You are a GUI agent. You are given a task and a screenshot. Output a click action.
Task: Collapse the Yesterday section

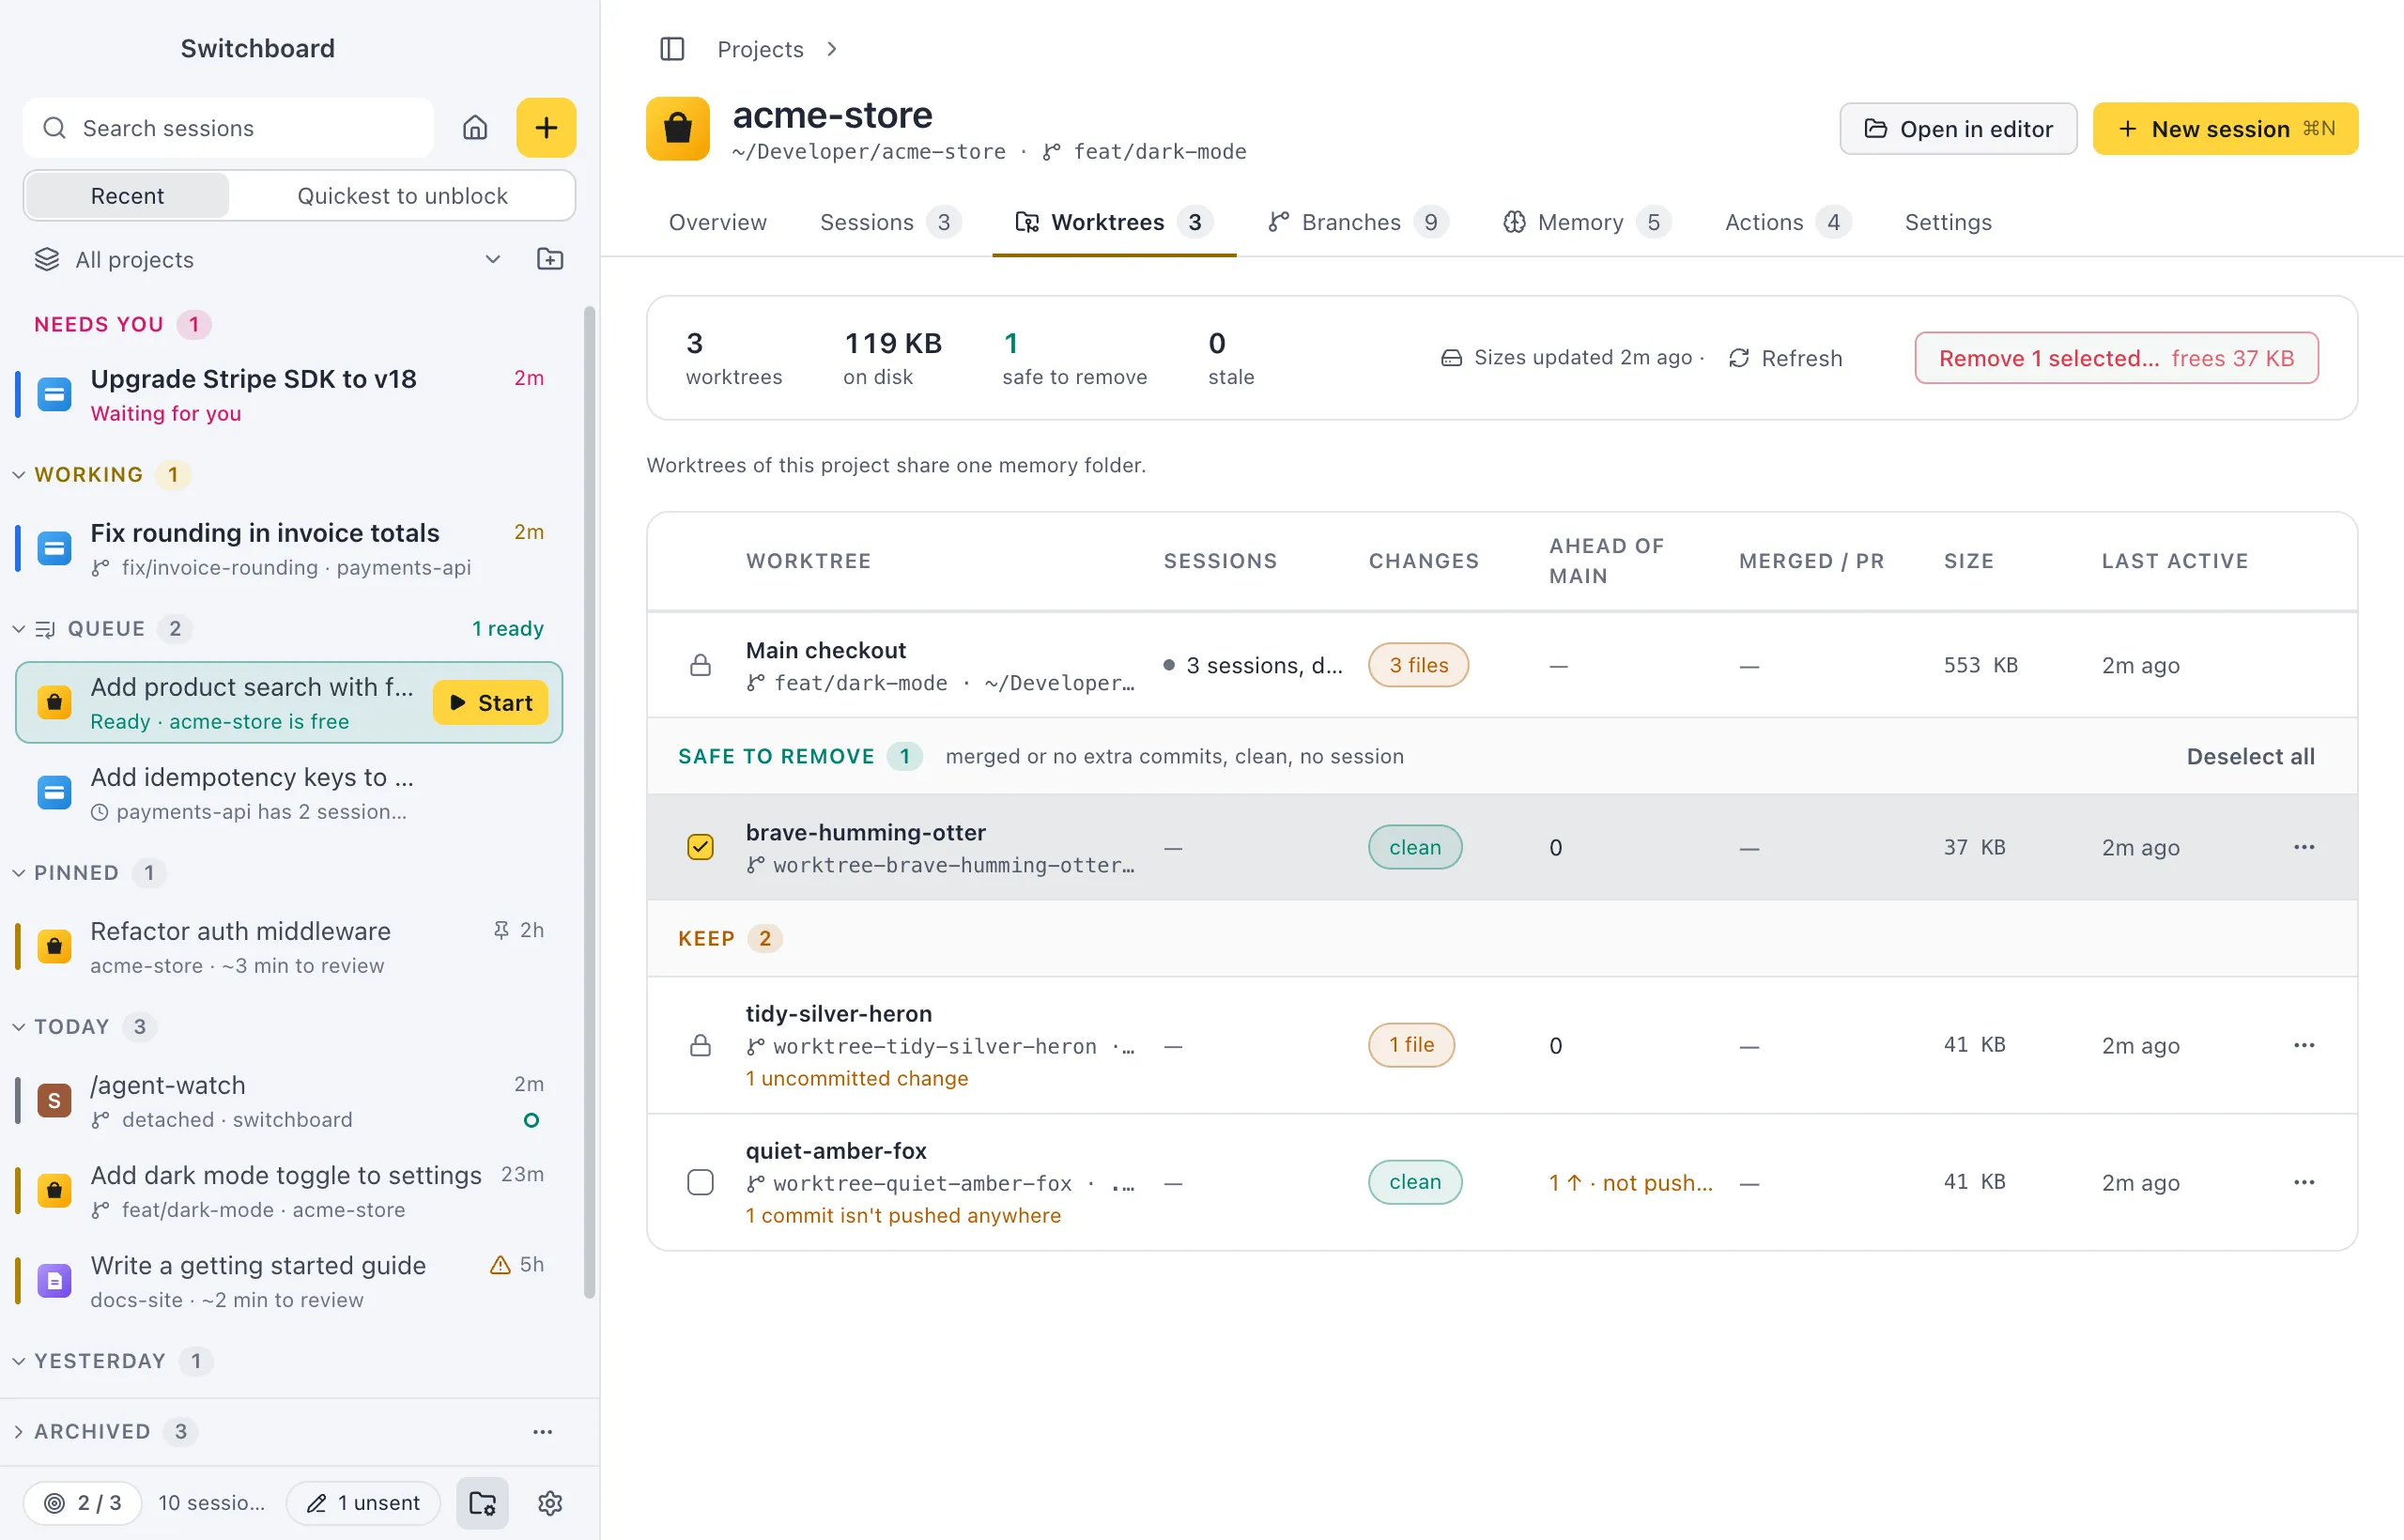click(18, 1360)
